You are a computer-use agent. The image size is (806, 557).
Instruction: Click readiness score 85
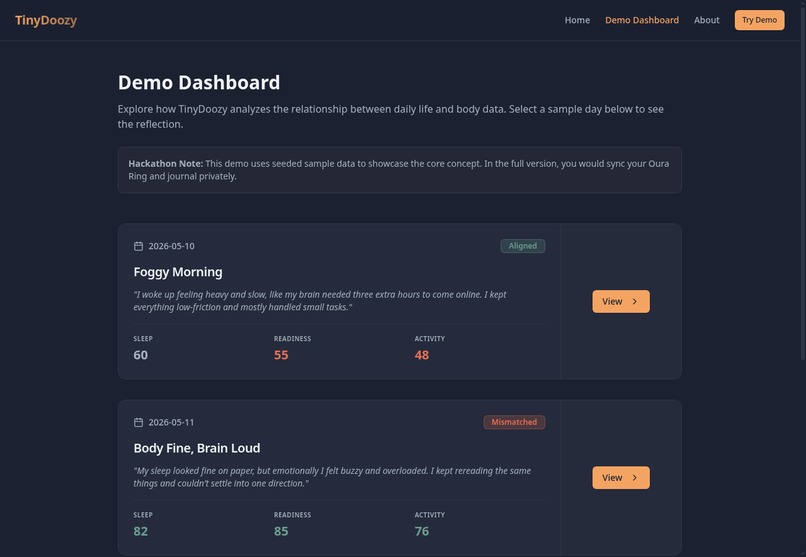[x=281, y=531]
